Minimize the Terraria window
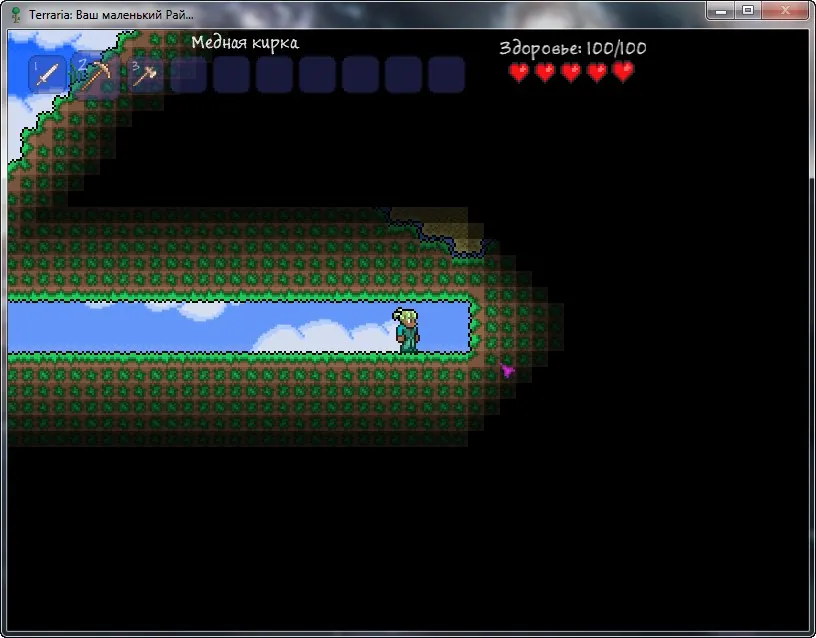This screenshot has height=638, width=816. point(721,10)
